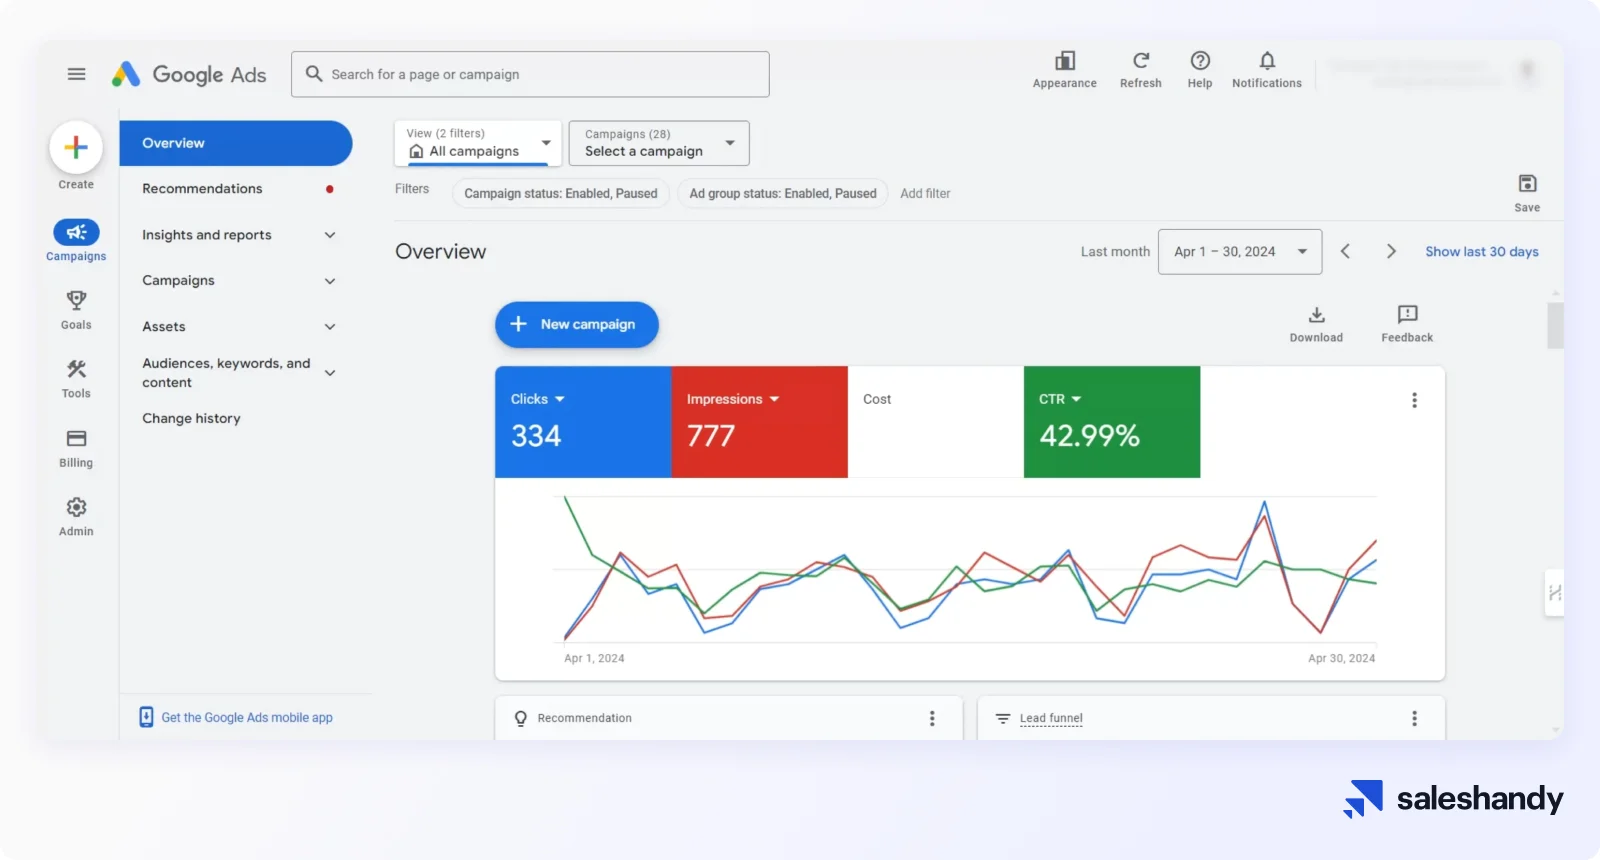Click the search for page or campaign field
This screenshot has width=1600, height=860.
[530, 75]
